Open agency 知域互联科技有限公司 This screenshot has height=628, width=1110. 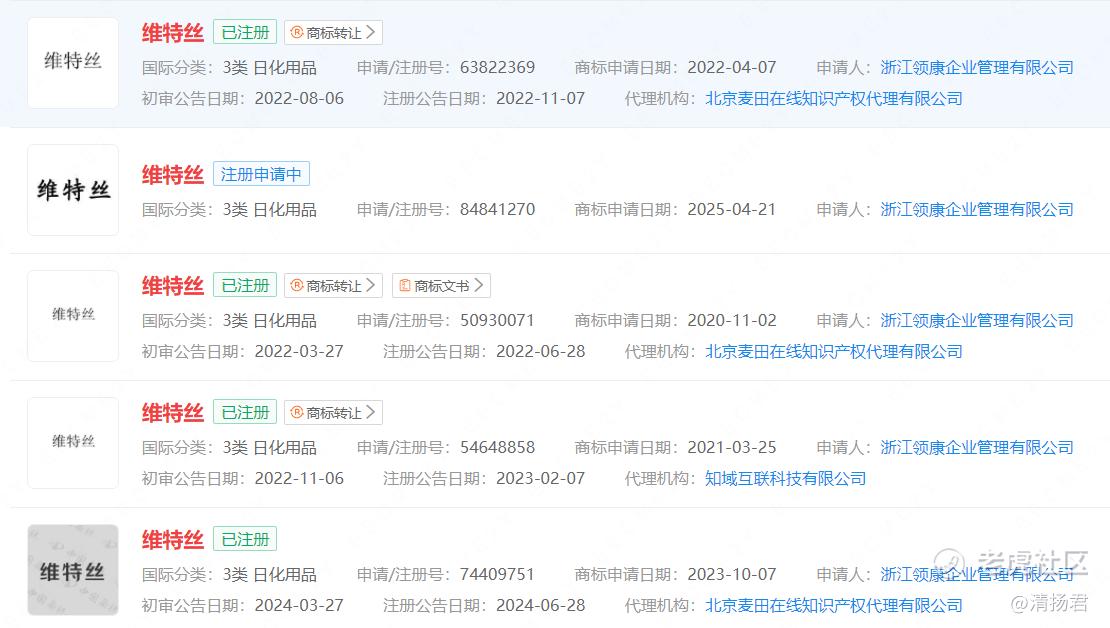786,479
